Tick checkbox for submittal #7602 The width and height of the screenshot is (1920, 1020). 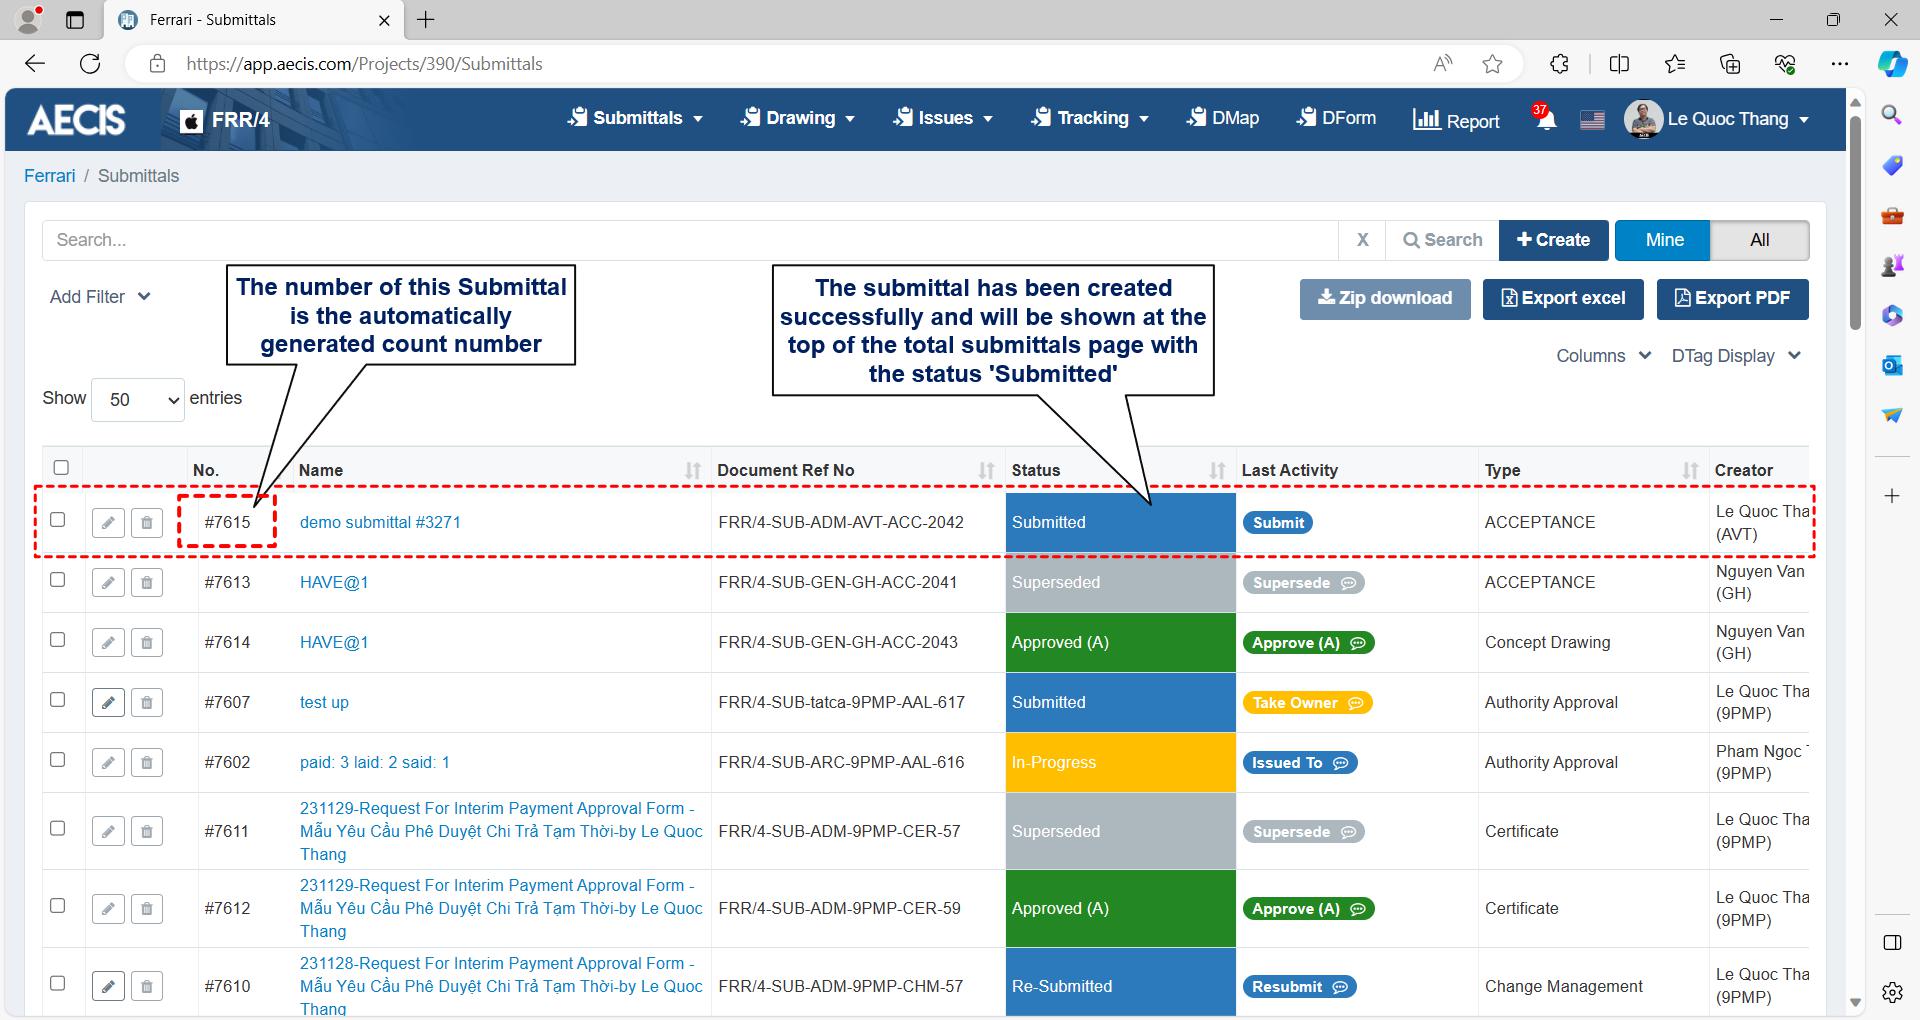(58, 760)
